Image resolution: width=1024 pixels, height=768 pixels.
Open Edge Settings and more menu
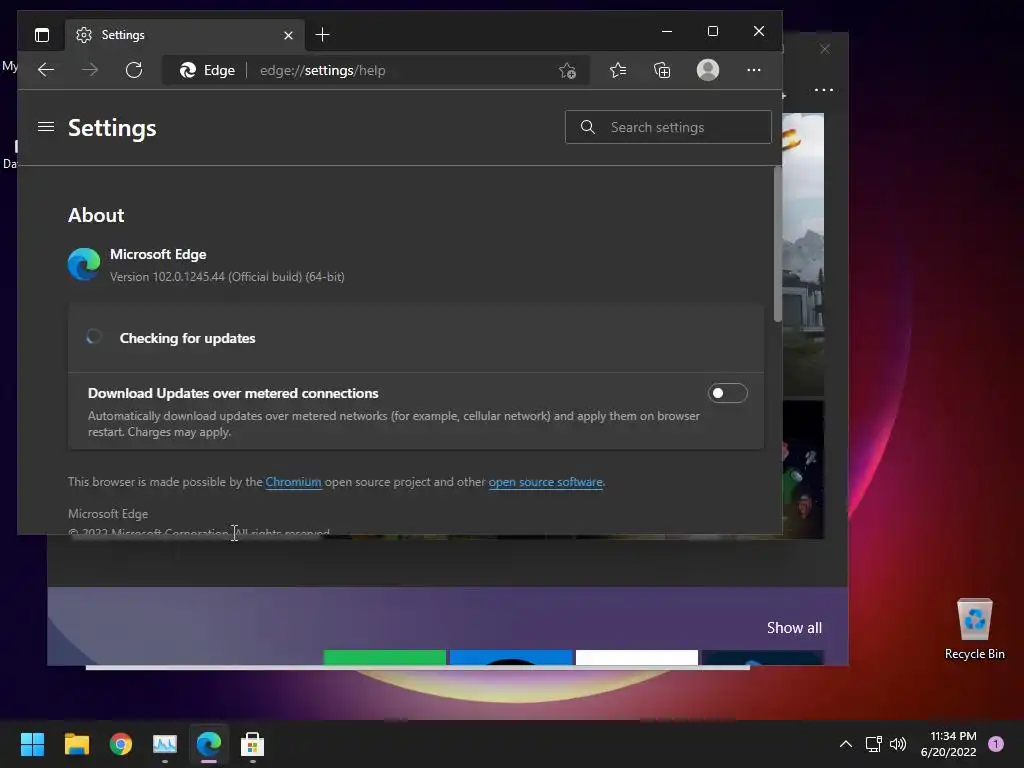pos(754,70)
